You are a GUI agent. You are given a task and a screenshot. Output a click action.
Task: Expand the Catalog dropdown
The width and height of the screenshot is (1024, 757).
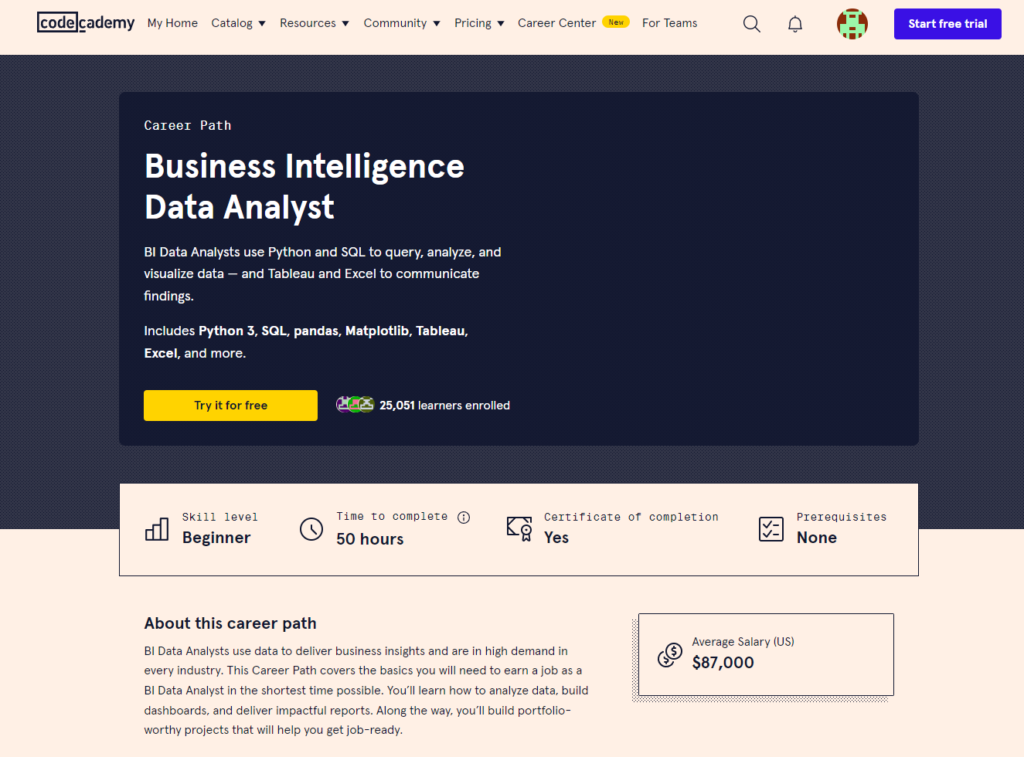point(238,23)
